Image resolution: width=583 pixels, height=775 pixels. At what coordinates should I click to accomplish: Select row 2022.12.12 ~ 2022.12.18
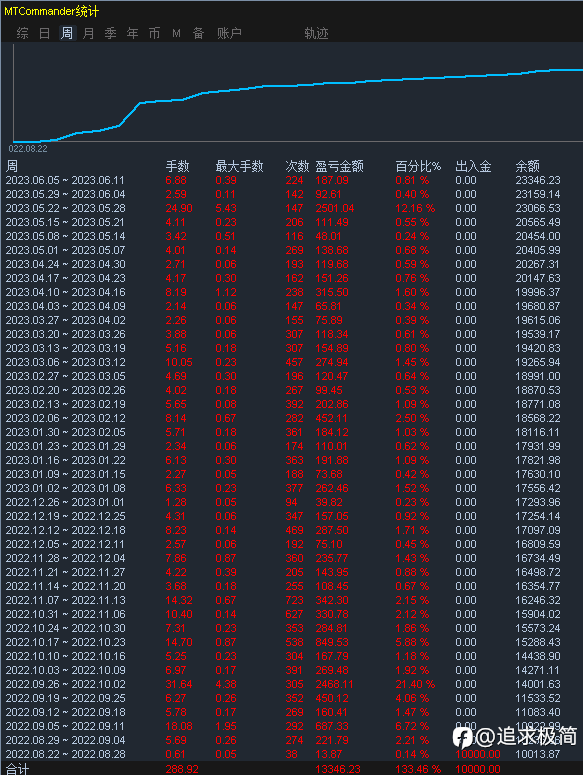292,530
